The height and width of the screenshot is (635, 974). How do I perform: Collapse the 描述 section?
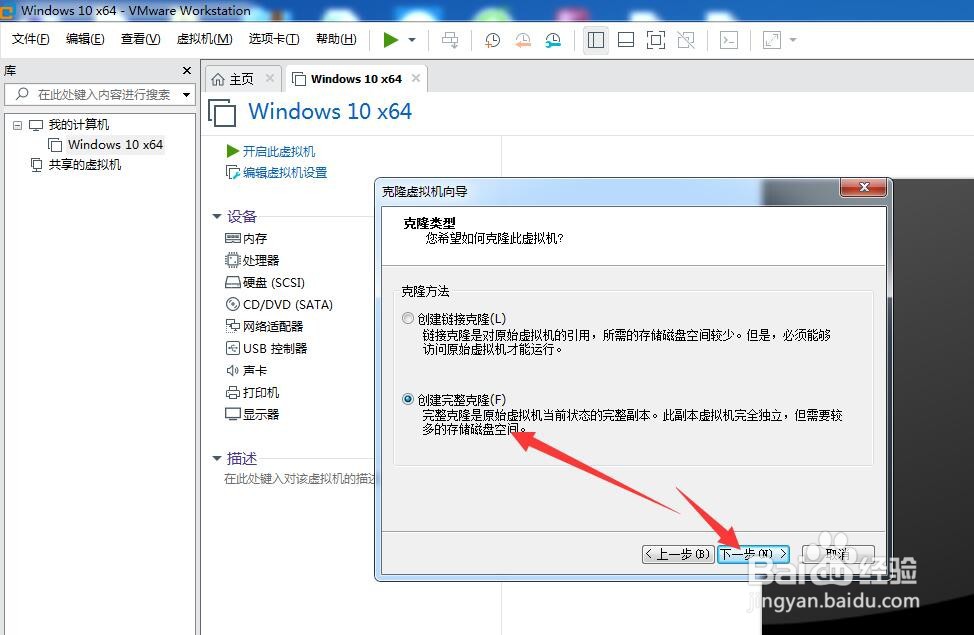tap(217, 458)
